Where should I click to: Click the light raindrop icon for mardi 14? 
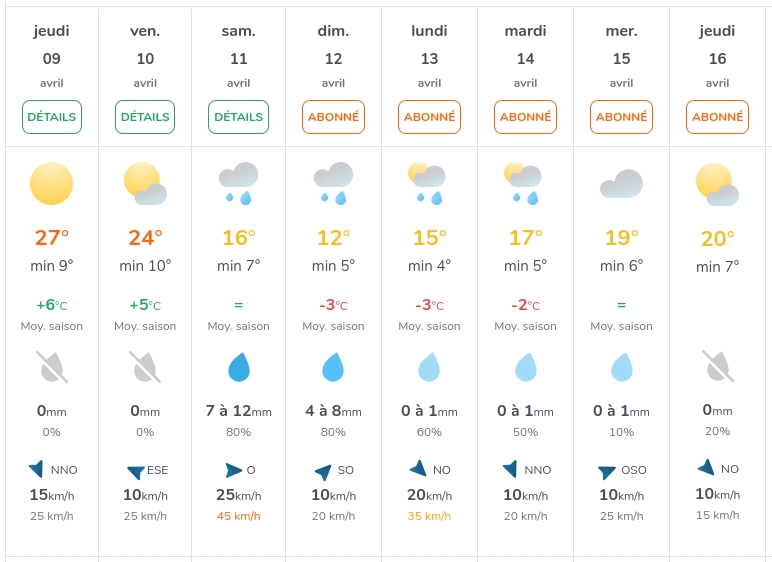(525, 367)
